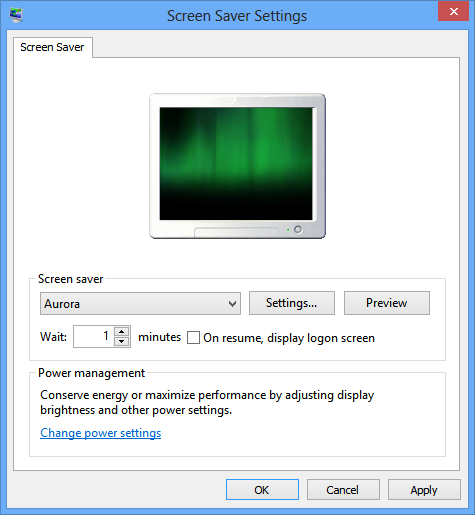Click the Aurora preview monitor thumbnail
This screenshot has width=475, height=515.
point(237,166)
